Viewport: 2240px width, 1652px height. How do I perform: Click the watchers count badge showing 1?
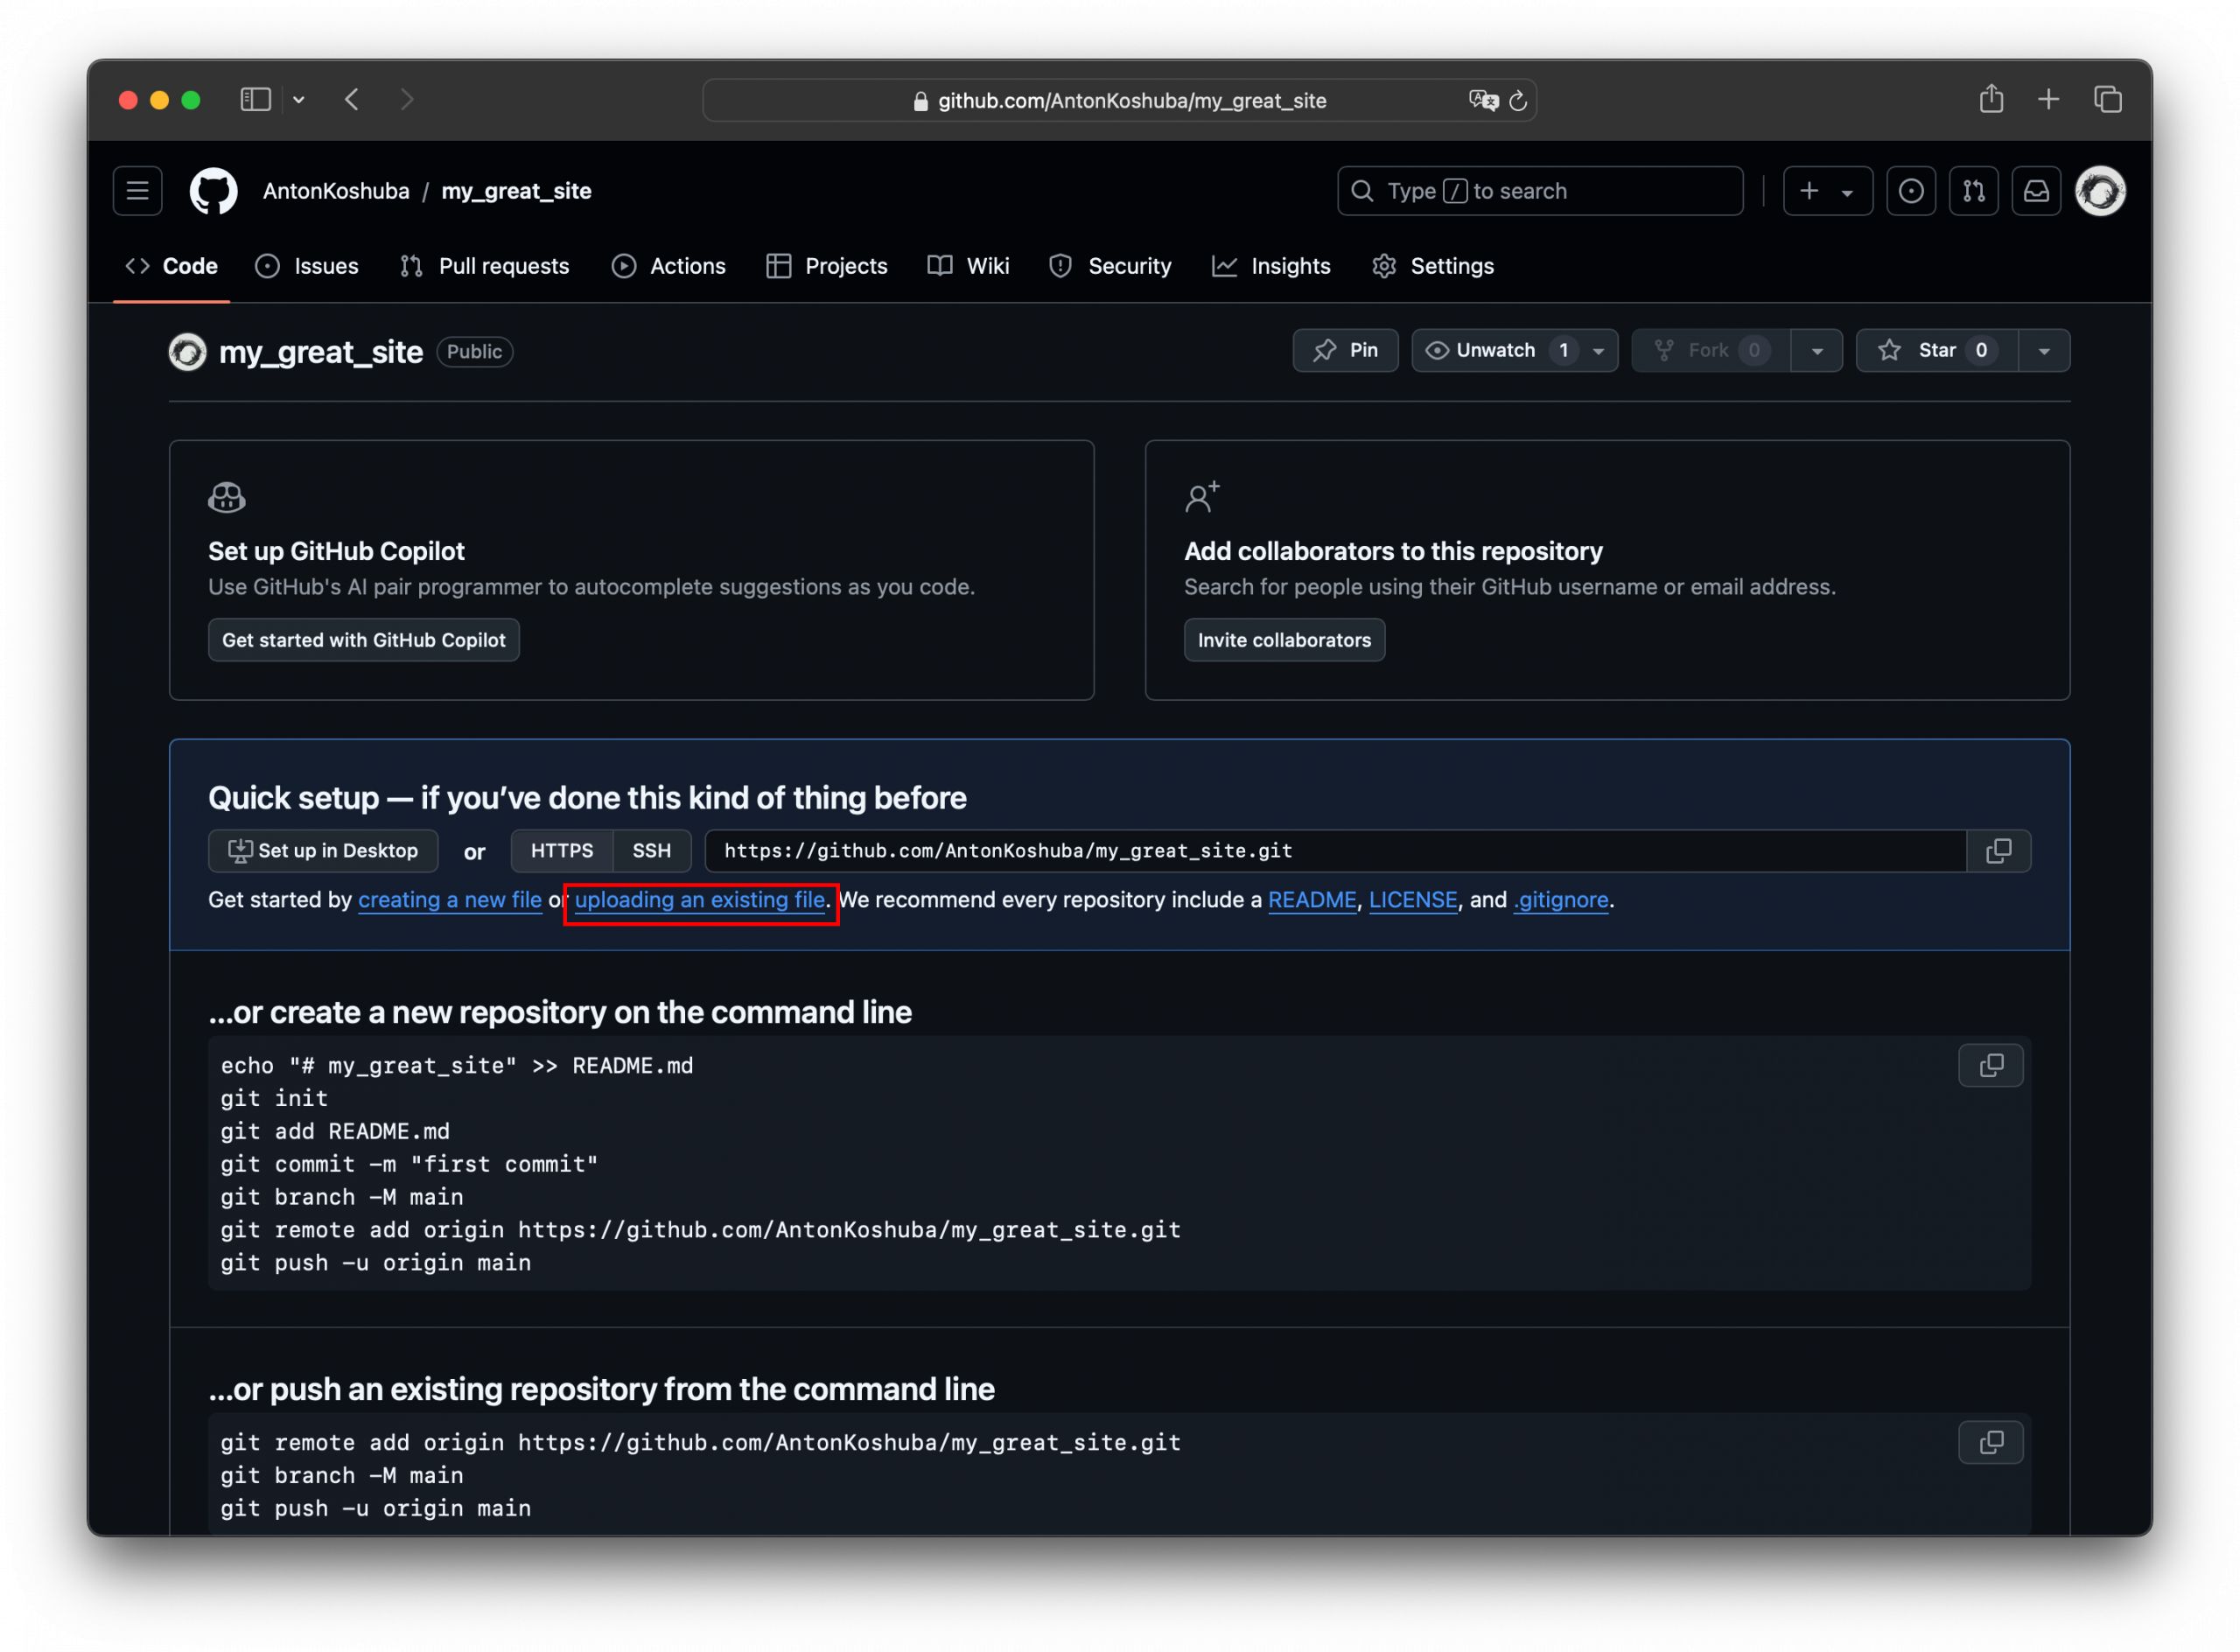click(x=1563, y=350)
